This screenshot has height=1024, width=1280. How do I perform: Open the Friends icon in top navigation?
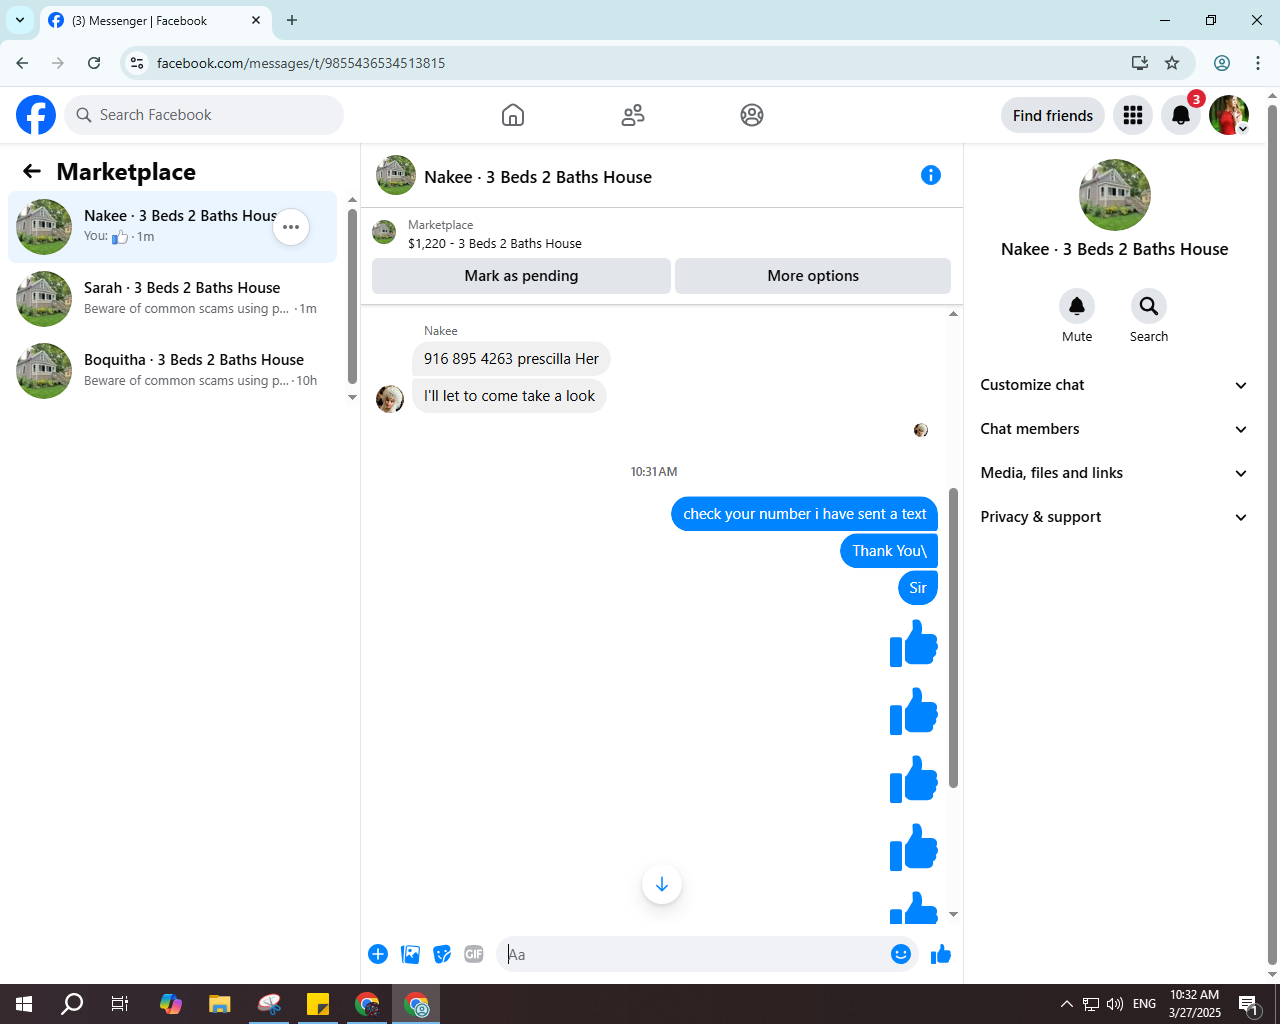pyautogui.click(x=633, y=115)
